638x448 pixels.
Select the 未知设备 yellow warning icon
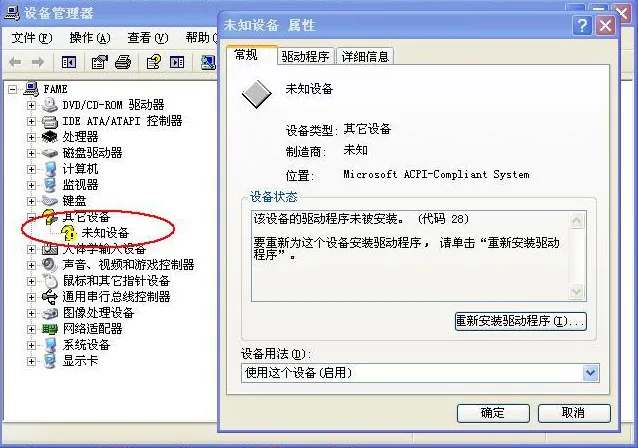(69, 233)
